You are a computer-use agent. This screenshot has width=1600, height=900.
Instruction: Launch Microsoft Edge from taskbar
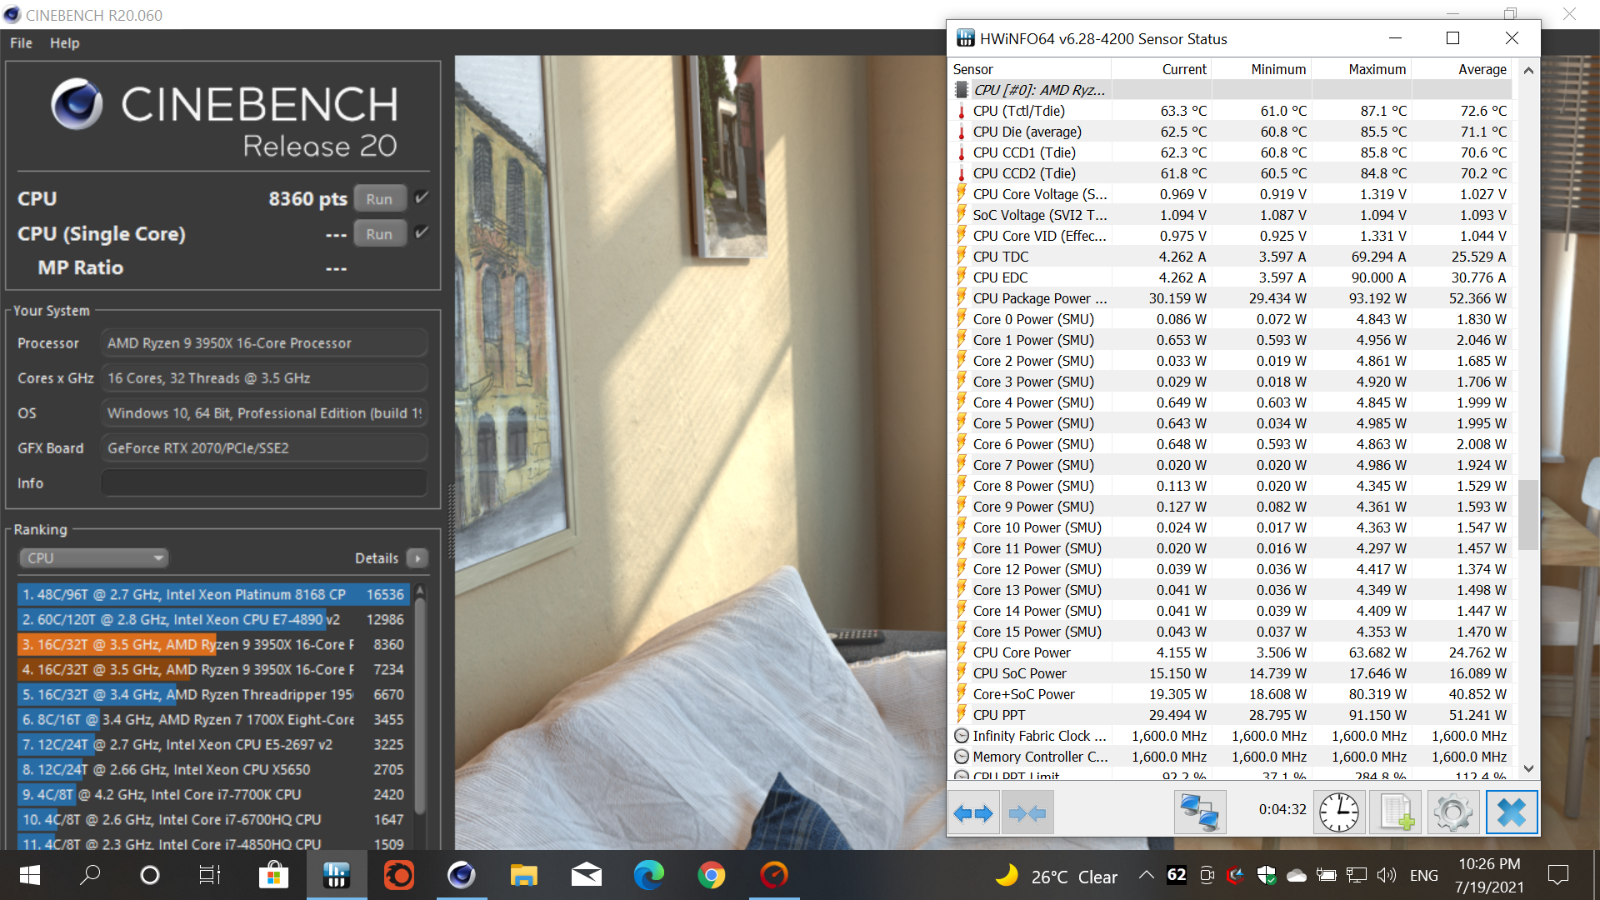tap(649, 876)
